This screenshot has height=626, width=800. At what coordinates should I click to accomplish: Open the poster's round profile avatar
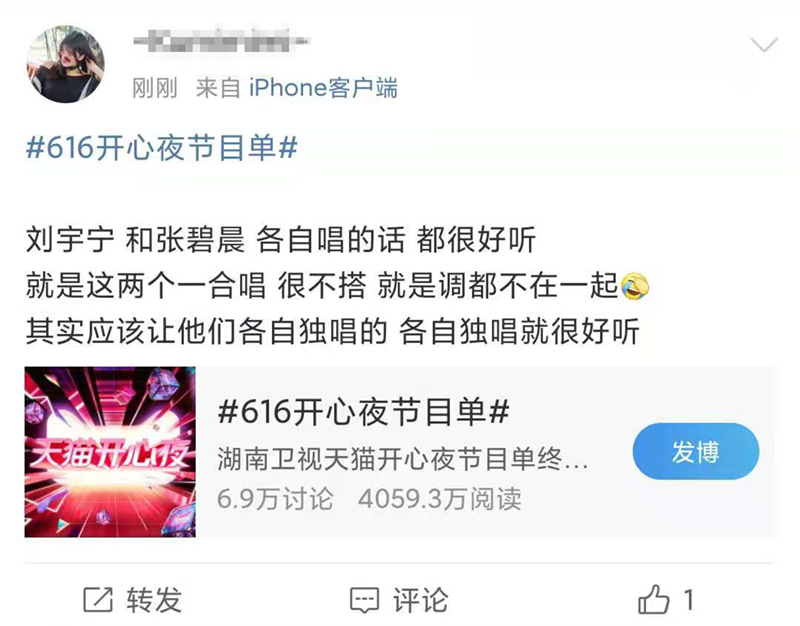65,64
